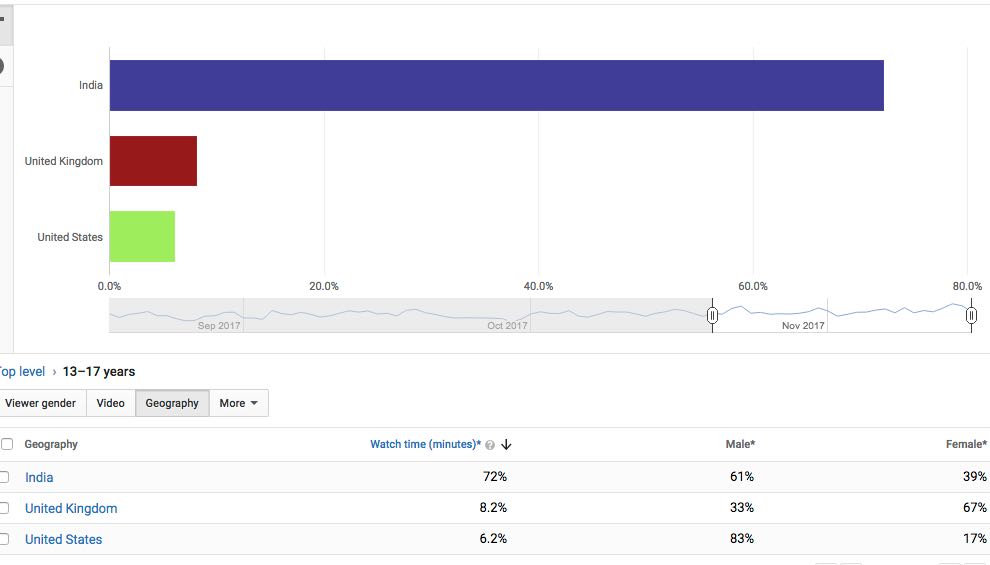Click the left date range slider handle
Image resolution: width=990 pixels, height=565 pixels.
tap(712, 316)
